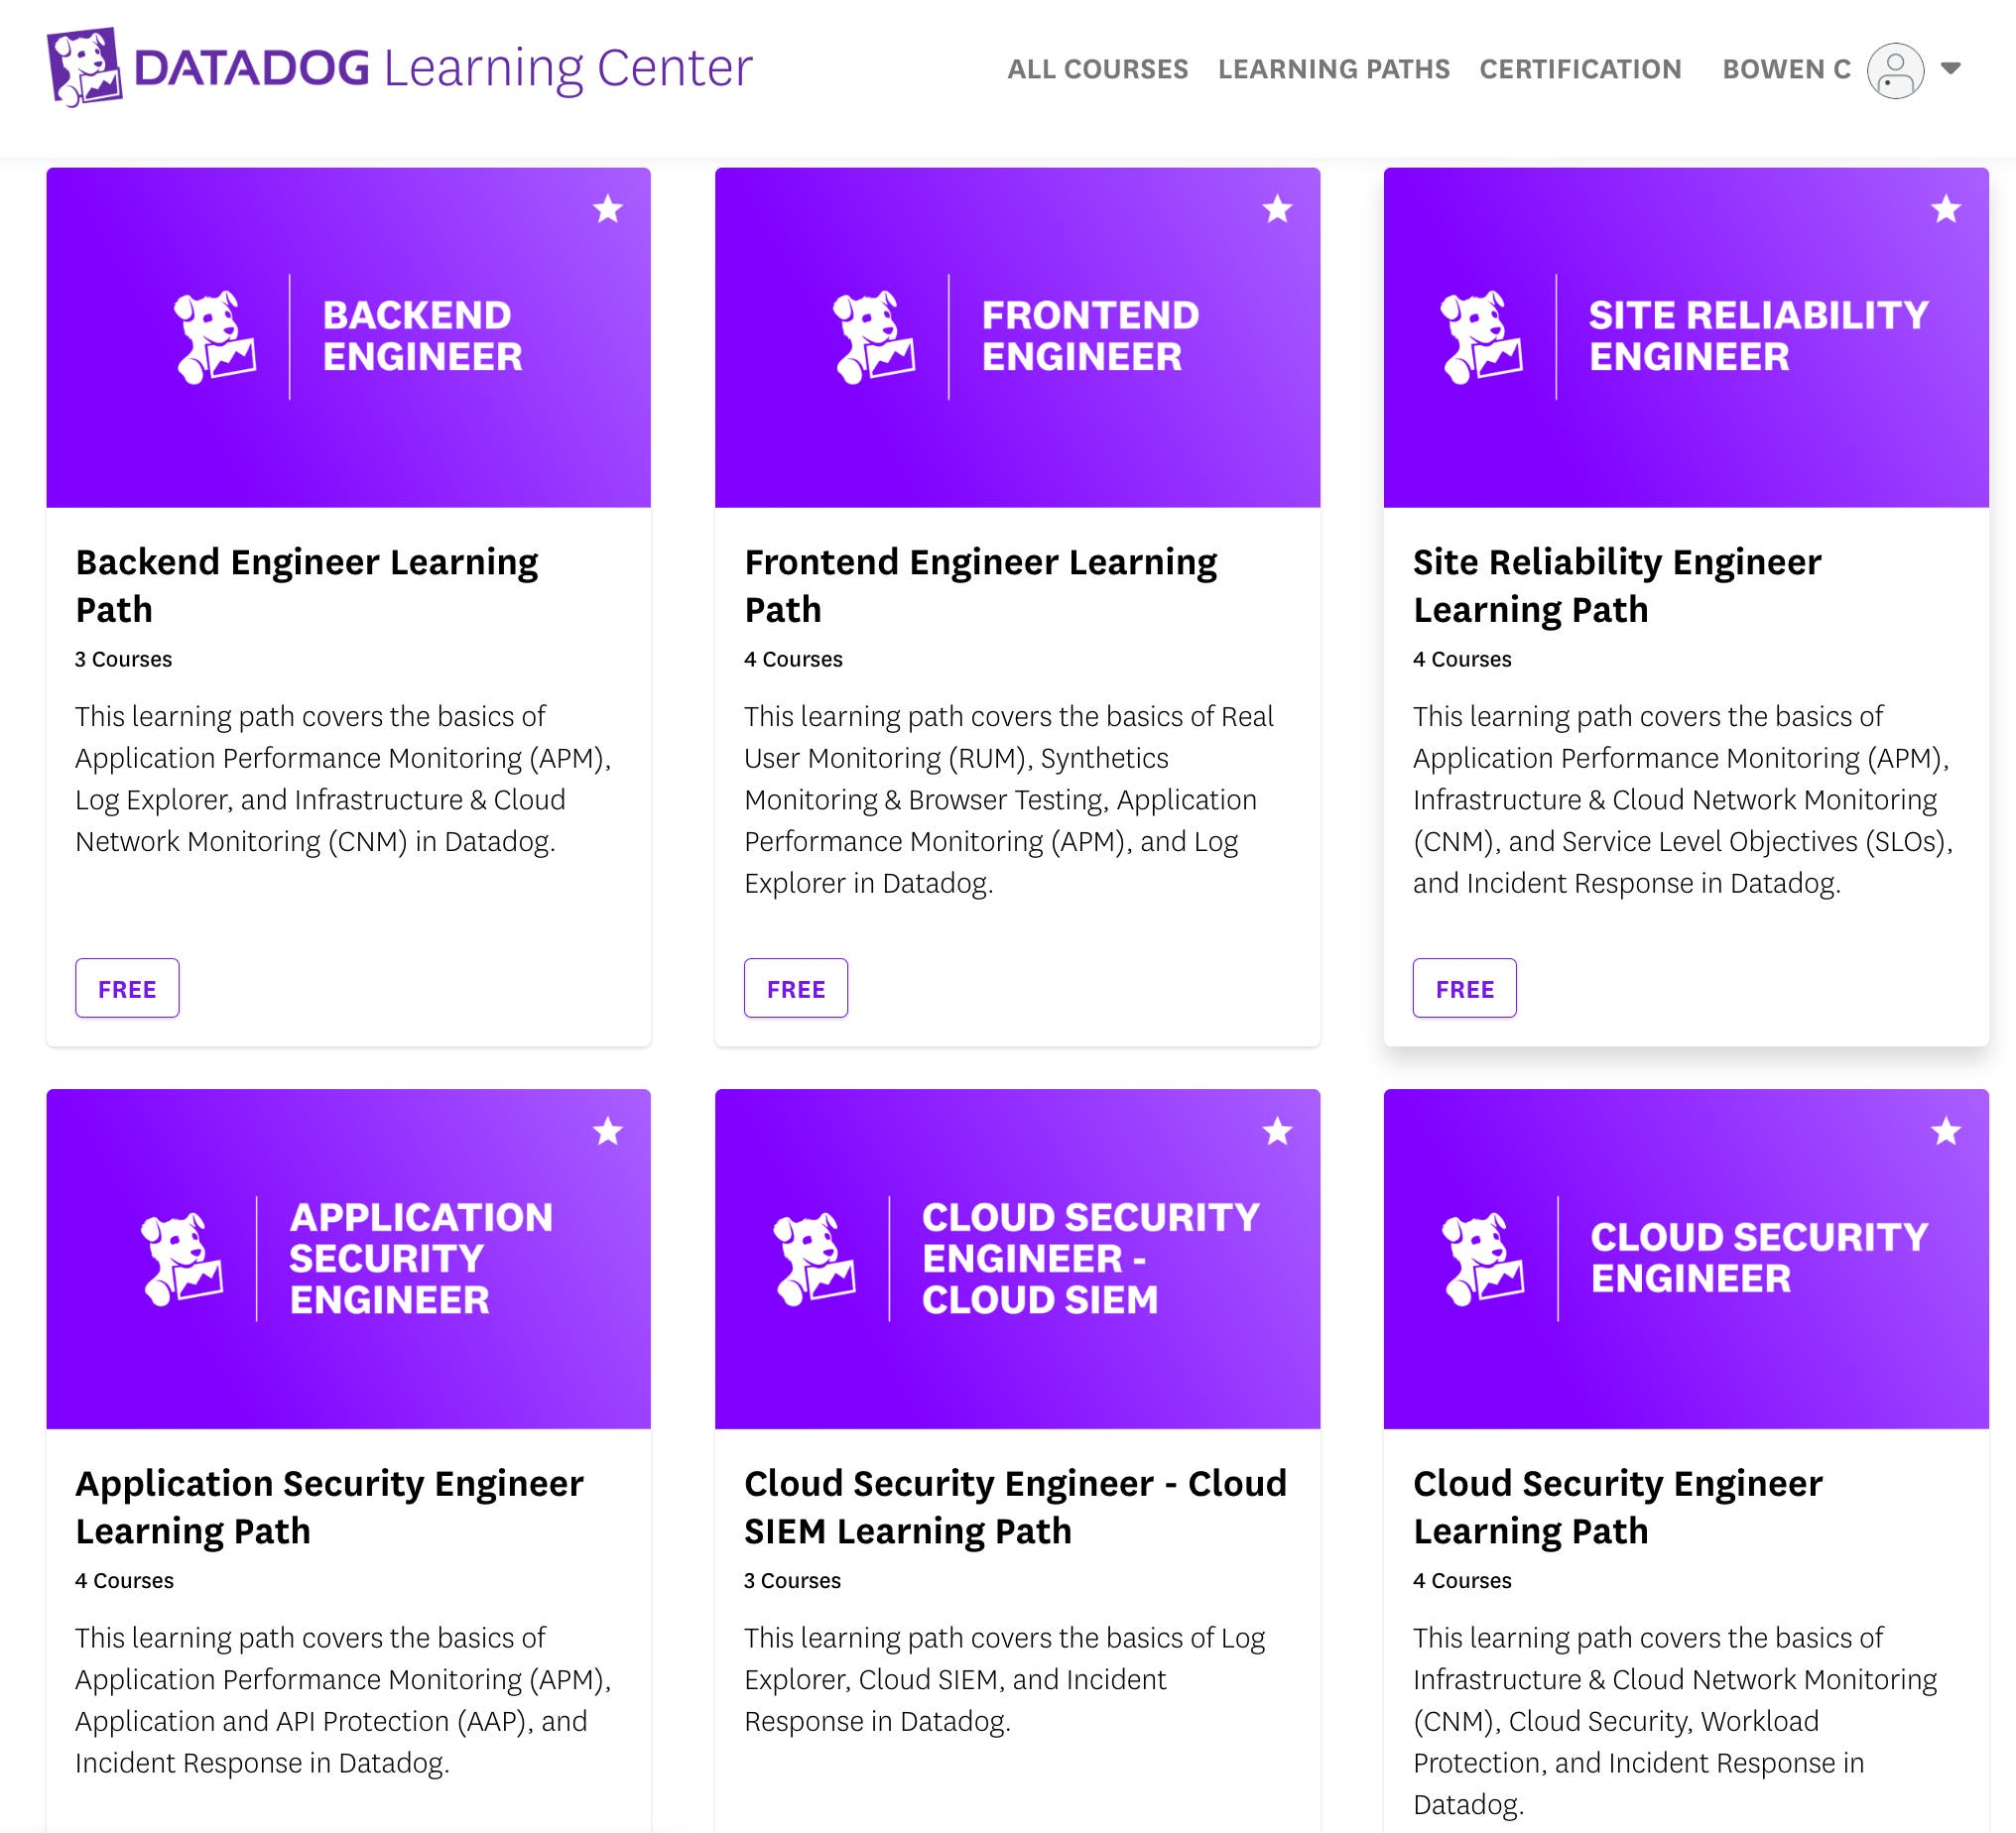
Task: Click FREE button on Site Reliability path
Action: pyautogui.click(x=1464, y=988)
